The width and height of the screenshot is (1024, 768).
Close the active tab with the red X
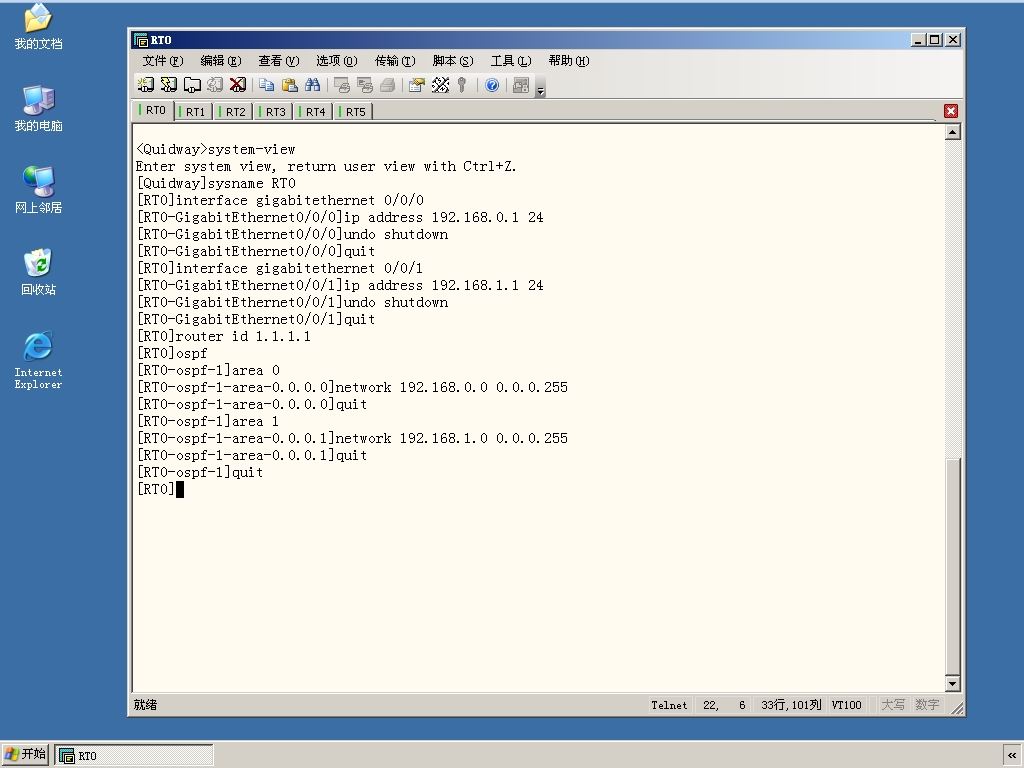(x=951, y=111)
